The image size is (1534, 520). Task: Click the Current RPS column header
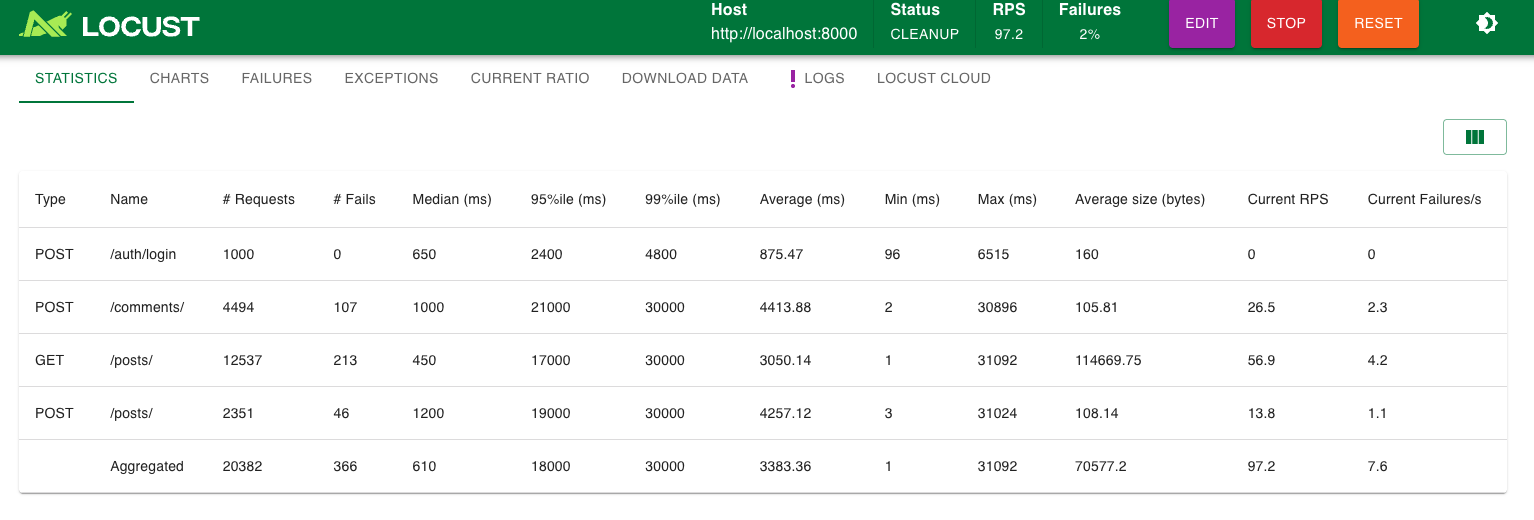pyautogui.click(x=1288, y=199)
